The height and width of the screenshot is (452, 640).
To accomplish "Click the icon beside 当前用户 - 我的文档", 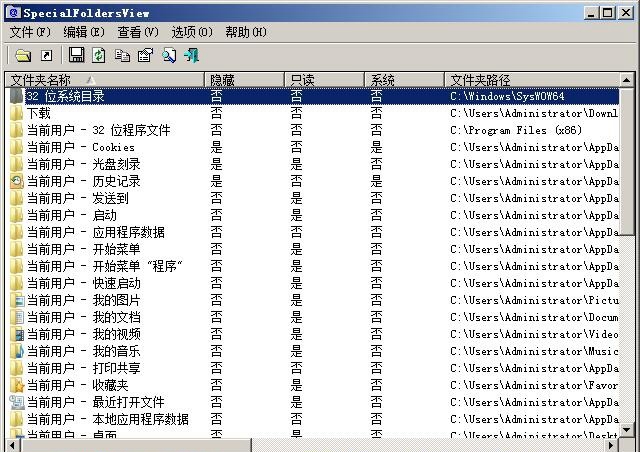I will pyautogui.click(x=17, y=317).
